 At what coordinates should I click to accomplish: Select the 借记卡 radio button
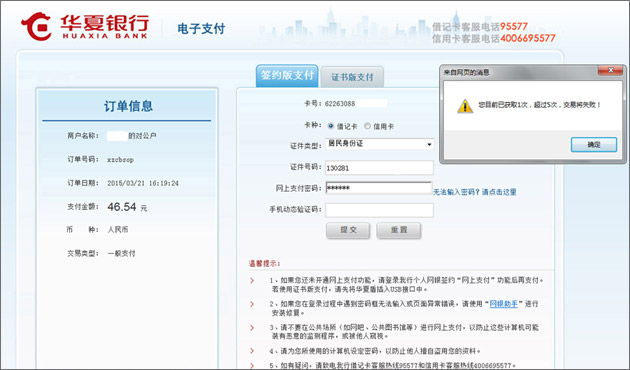(331, 126)
